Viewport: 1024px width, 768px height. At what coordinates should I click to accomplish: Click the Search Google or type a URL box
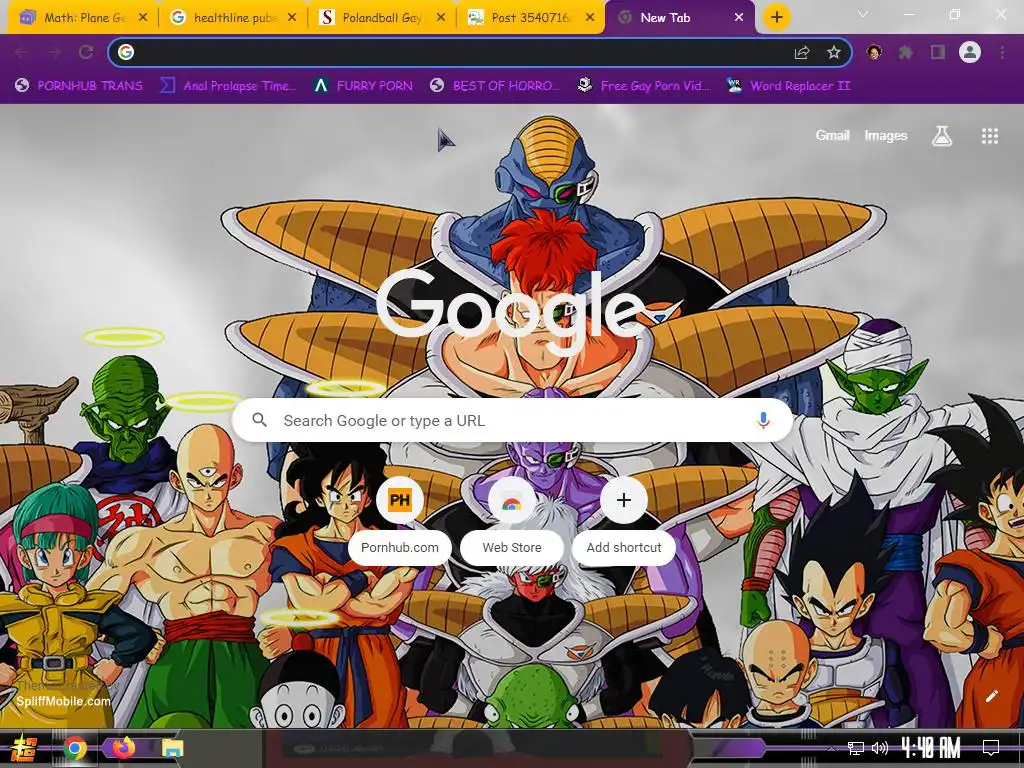[513, 421]
